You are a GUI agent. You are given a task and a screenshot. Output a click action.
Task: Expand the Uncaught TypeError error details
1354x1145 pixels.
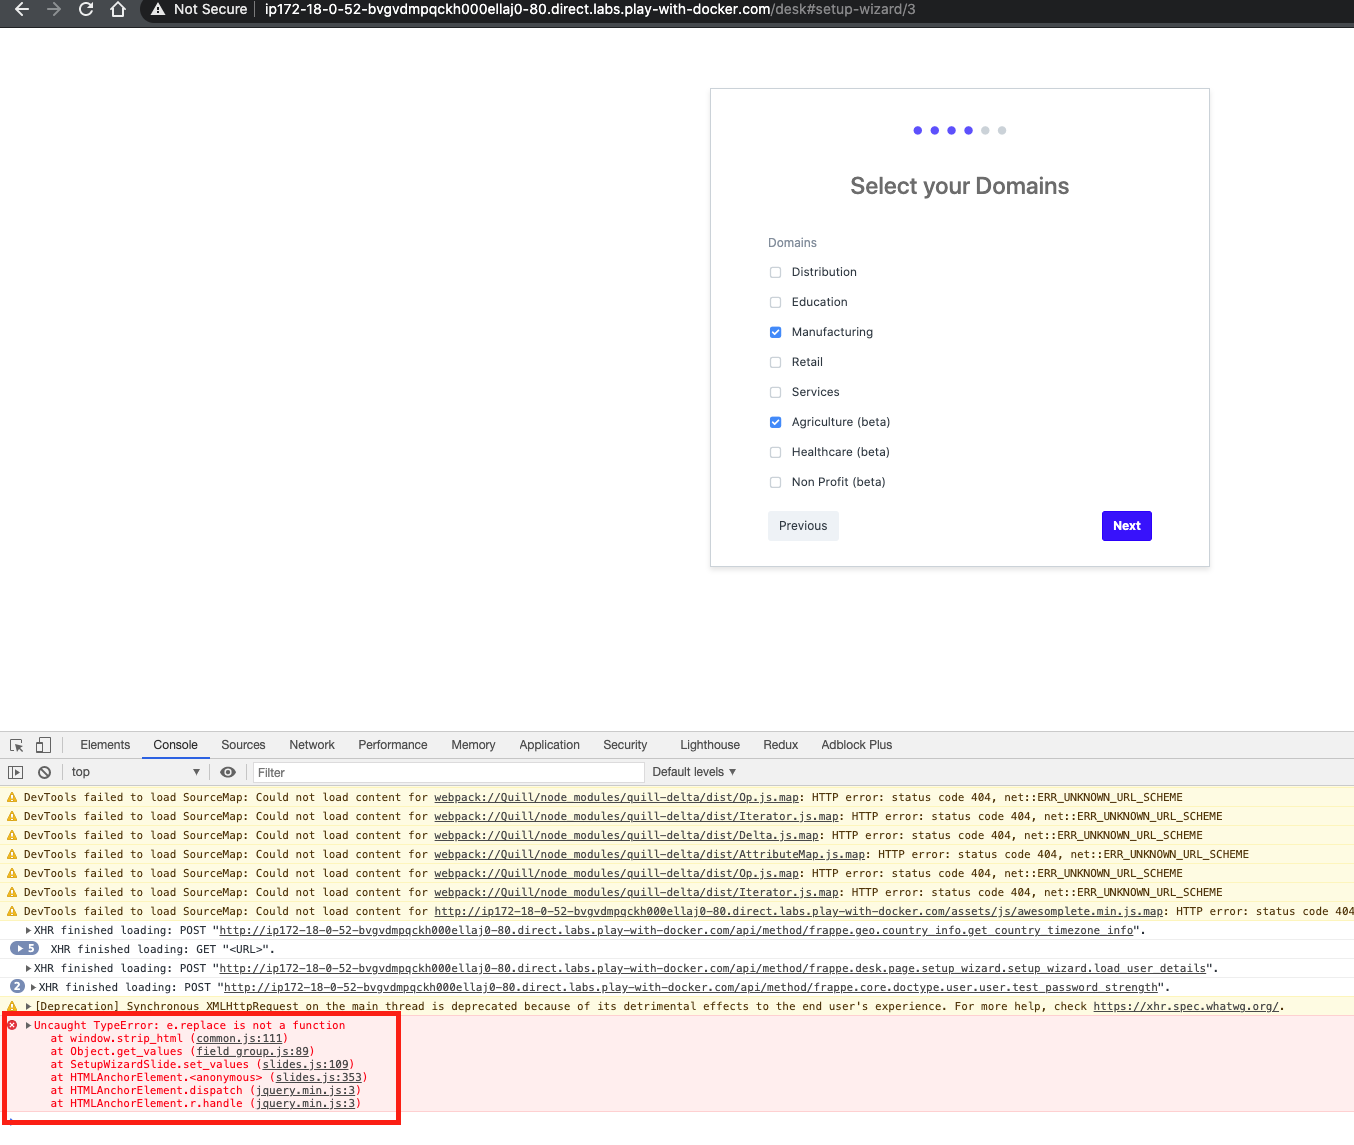click(27, 1024)
